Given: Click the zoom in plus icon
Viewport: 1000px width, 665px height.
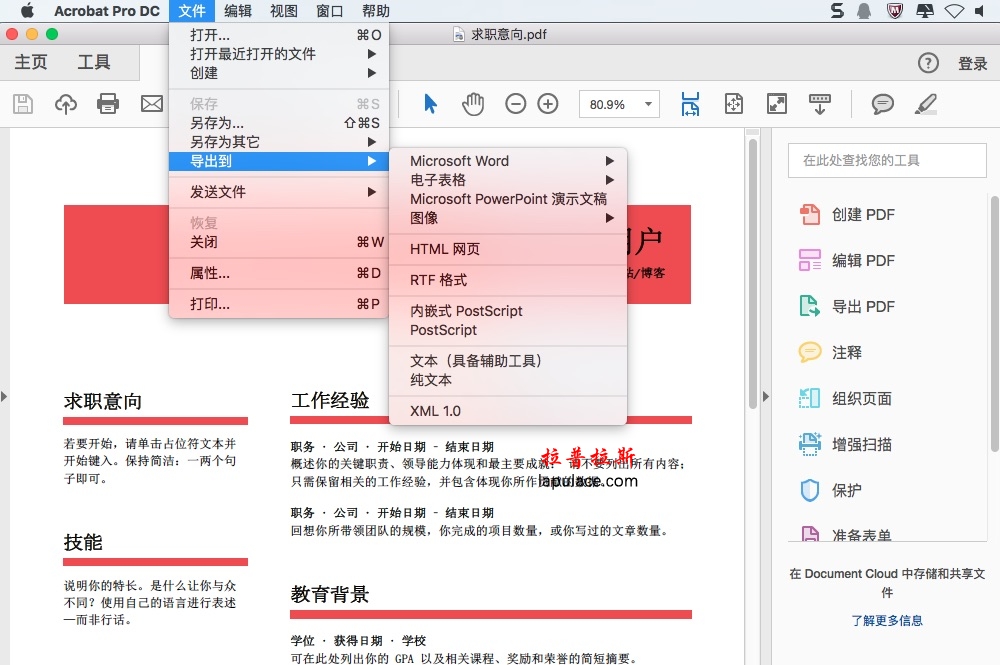Looking at the screenshot, I should click(548, 104).
